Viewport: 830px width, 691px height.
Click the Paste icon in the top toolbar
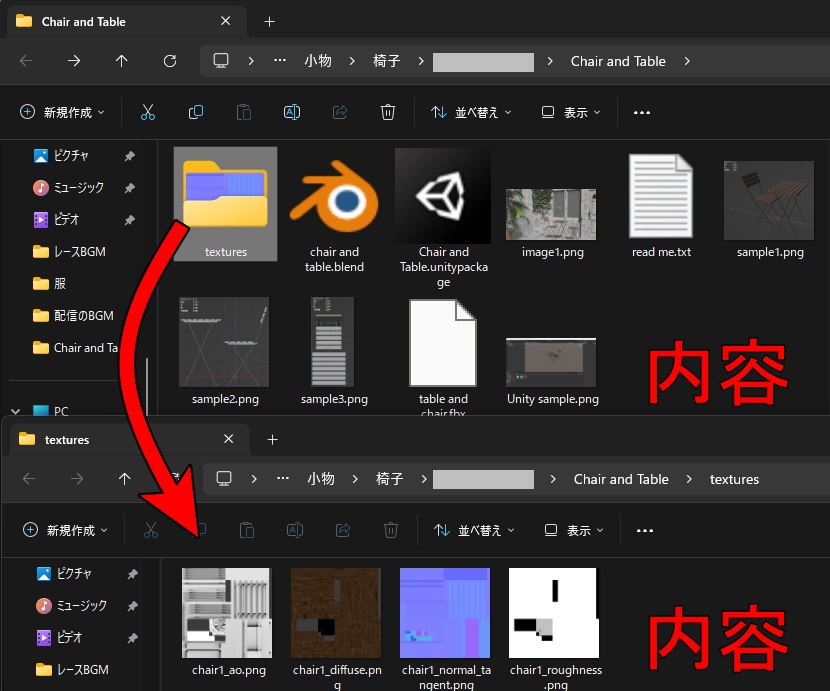(x=244, y=112)
